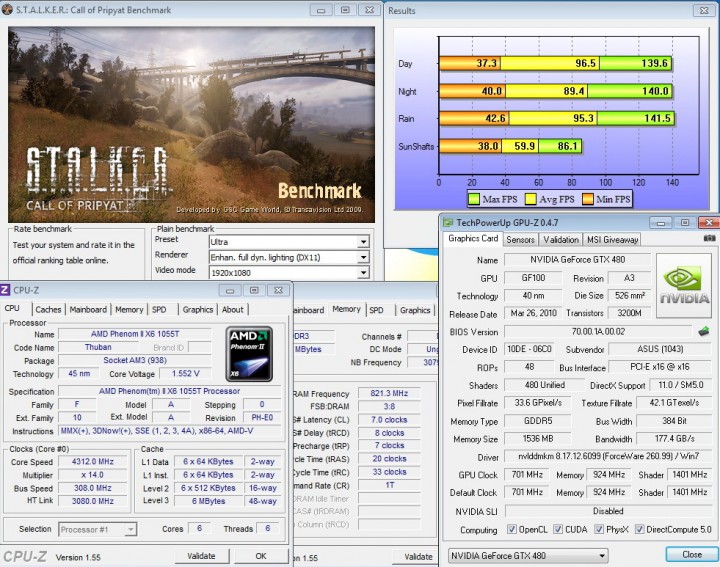
Task: Click the DRAM Frequency value 821.3 MHz
Action: point(389,393)
